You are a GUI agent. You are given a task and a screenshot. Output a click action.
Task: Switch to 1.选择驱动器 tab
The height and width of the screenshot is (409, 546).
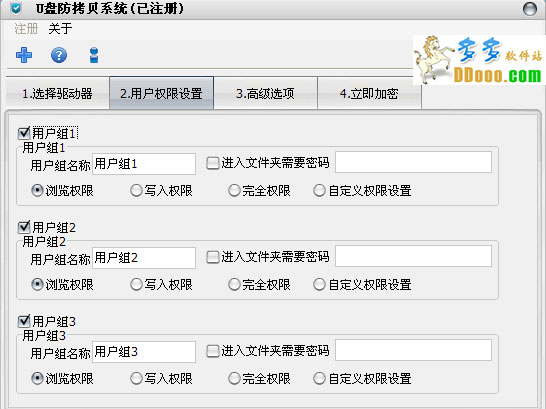(x=57, y=93)
